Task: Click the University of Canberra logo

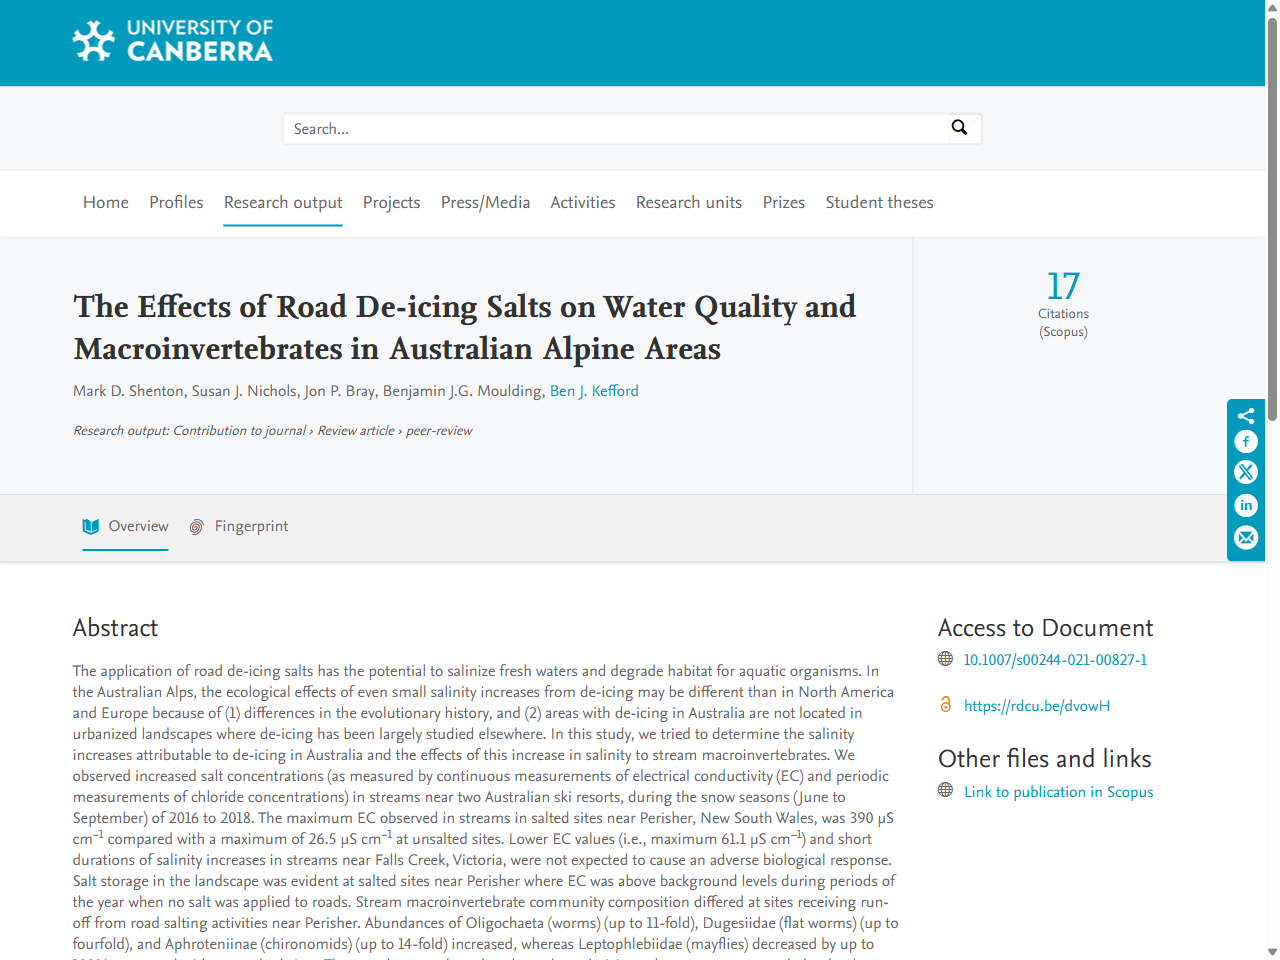Action: 172,41
